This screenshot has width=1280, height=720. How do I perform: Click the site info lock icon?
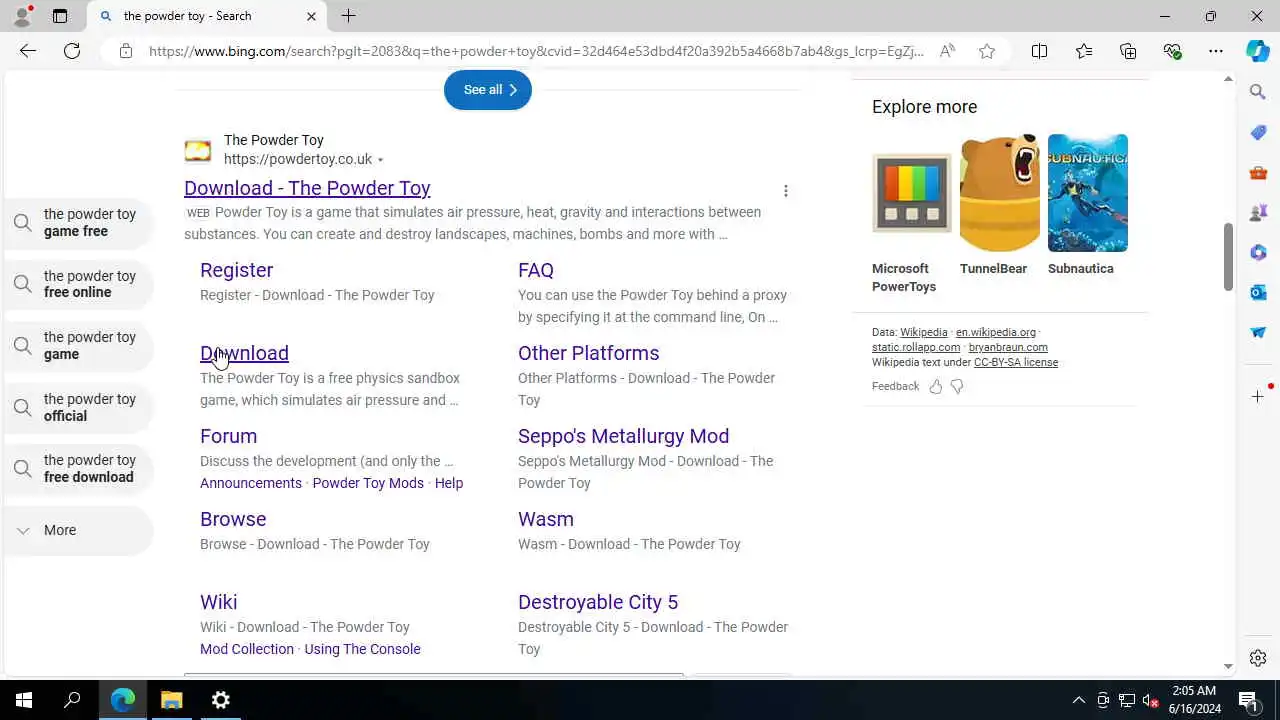(x=125, y=51)
